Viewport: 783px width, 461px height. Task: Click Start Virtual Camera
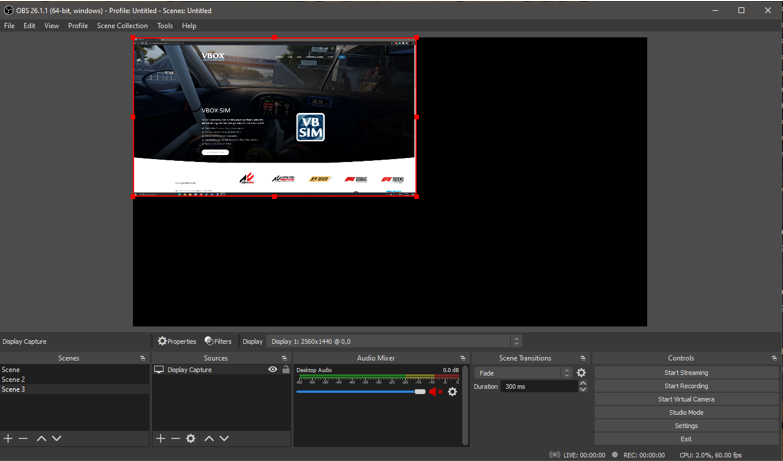point(686,399)
